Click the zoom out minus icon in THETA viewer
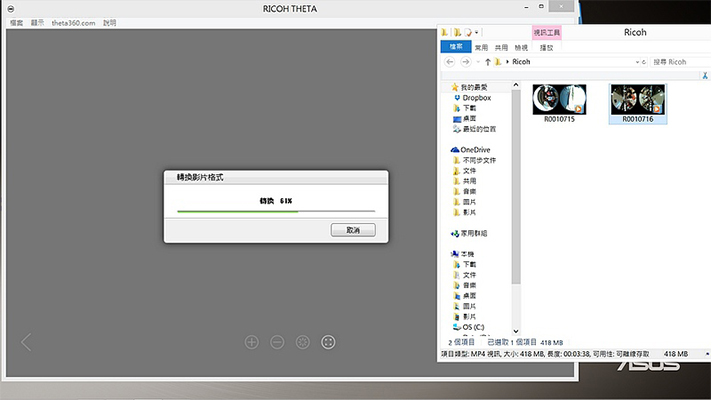 click(277, 342)
